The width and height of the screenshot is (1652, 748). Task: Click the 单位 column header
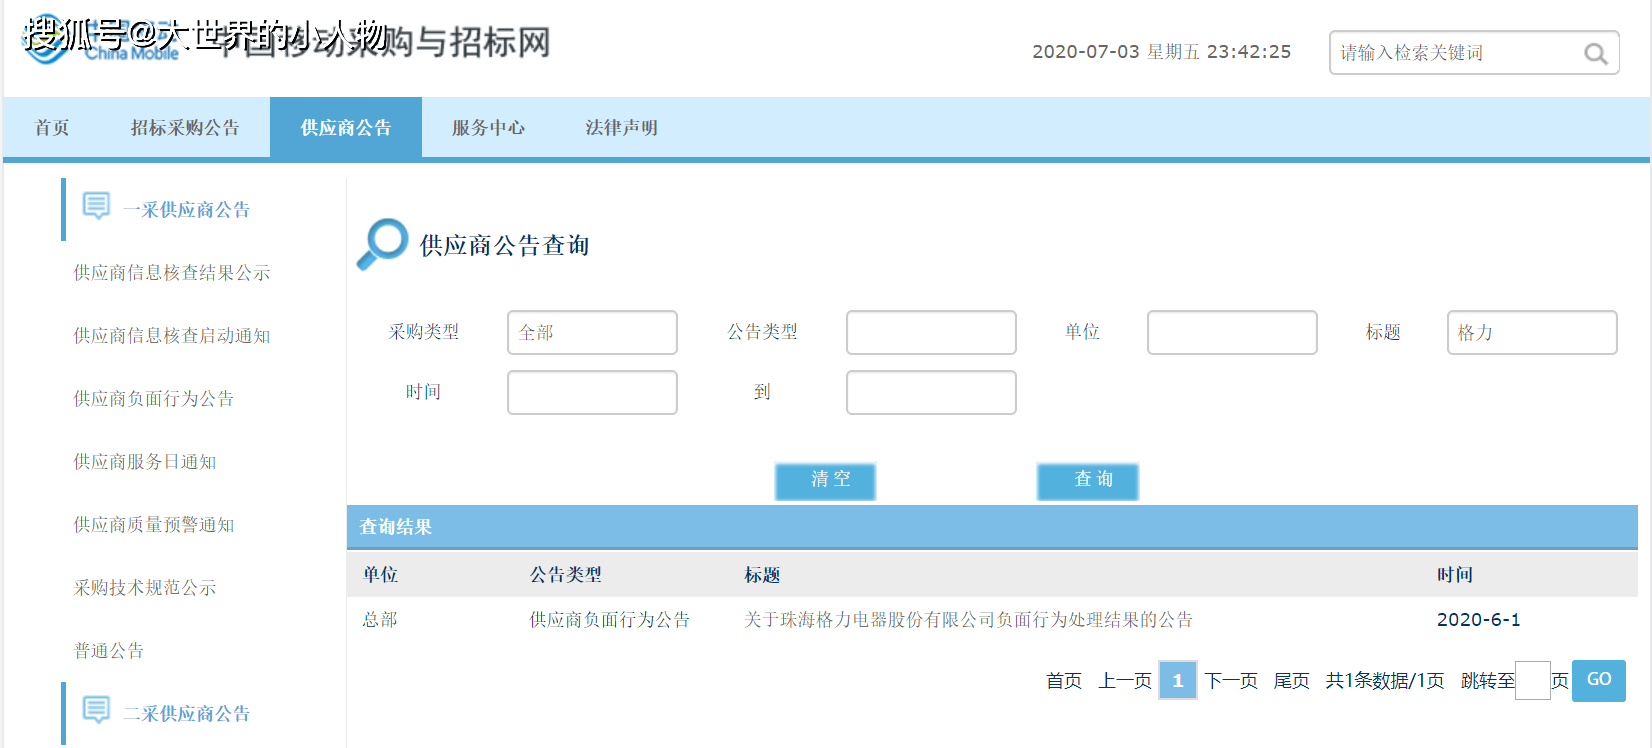coord(380,575)
